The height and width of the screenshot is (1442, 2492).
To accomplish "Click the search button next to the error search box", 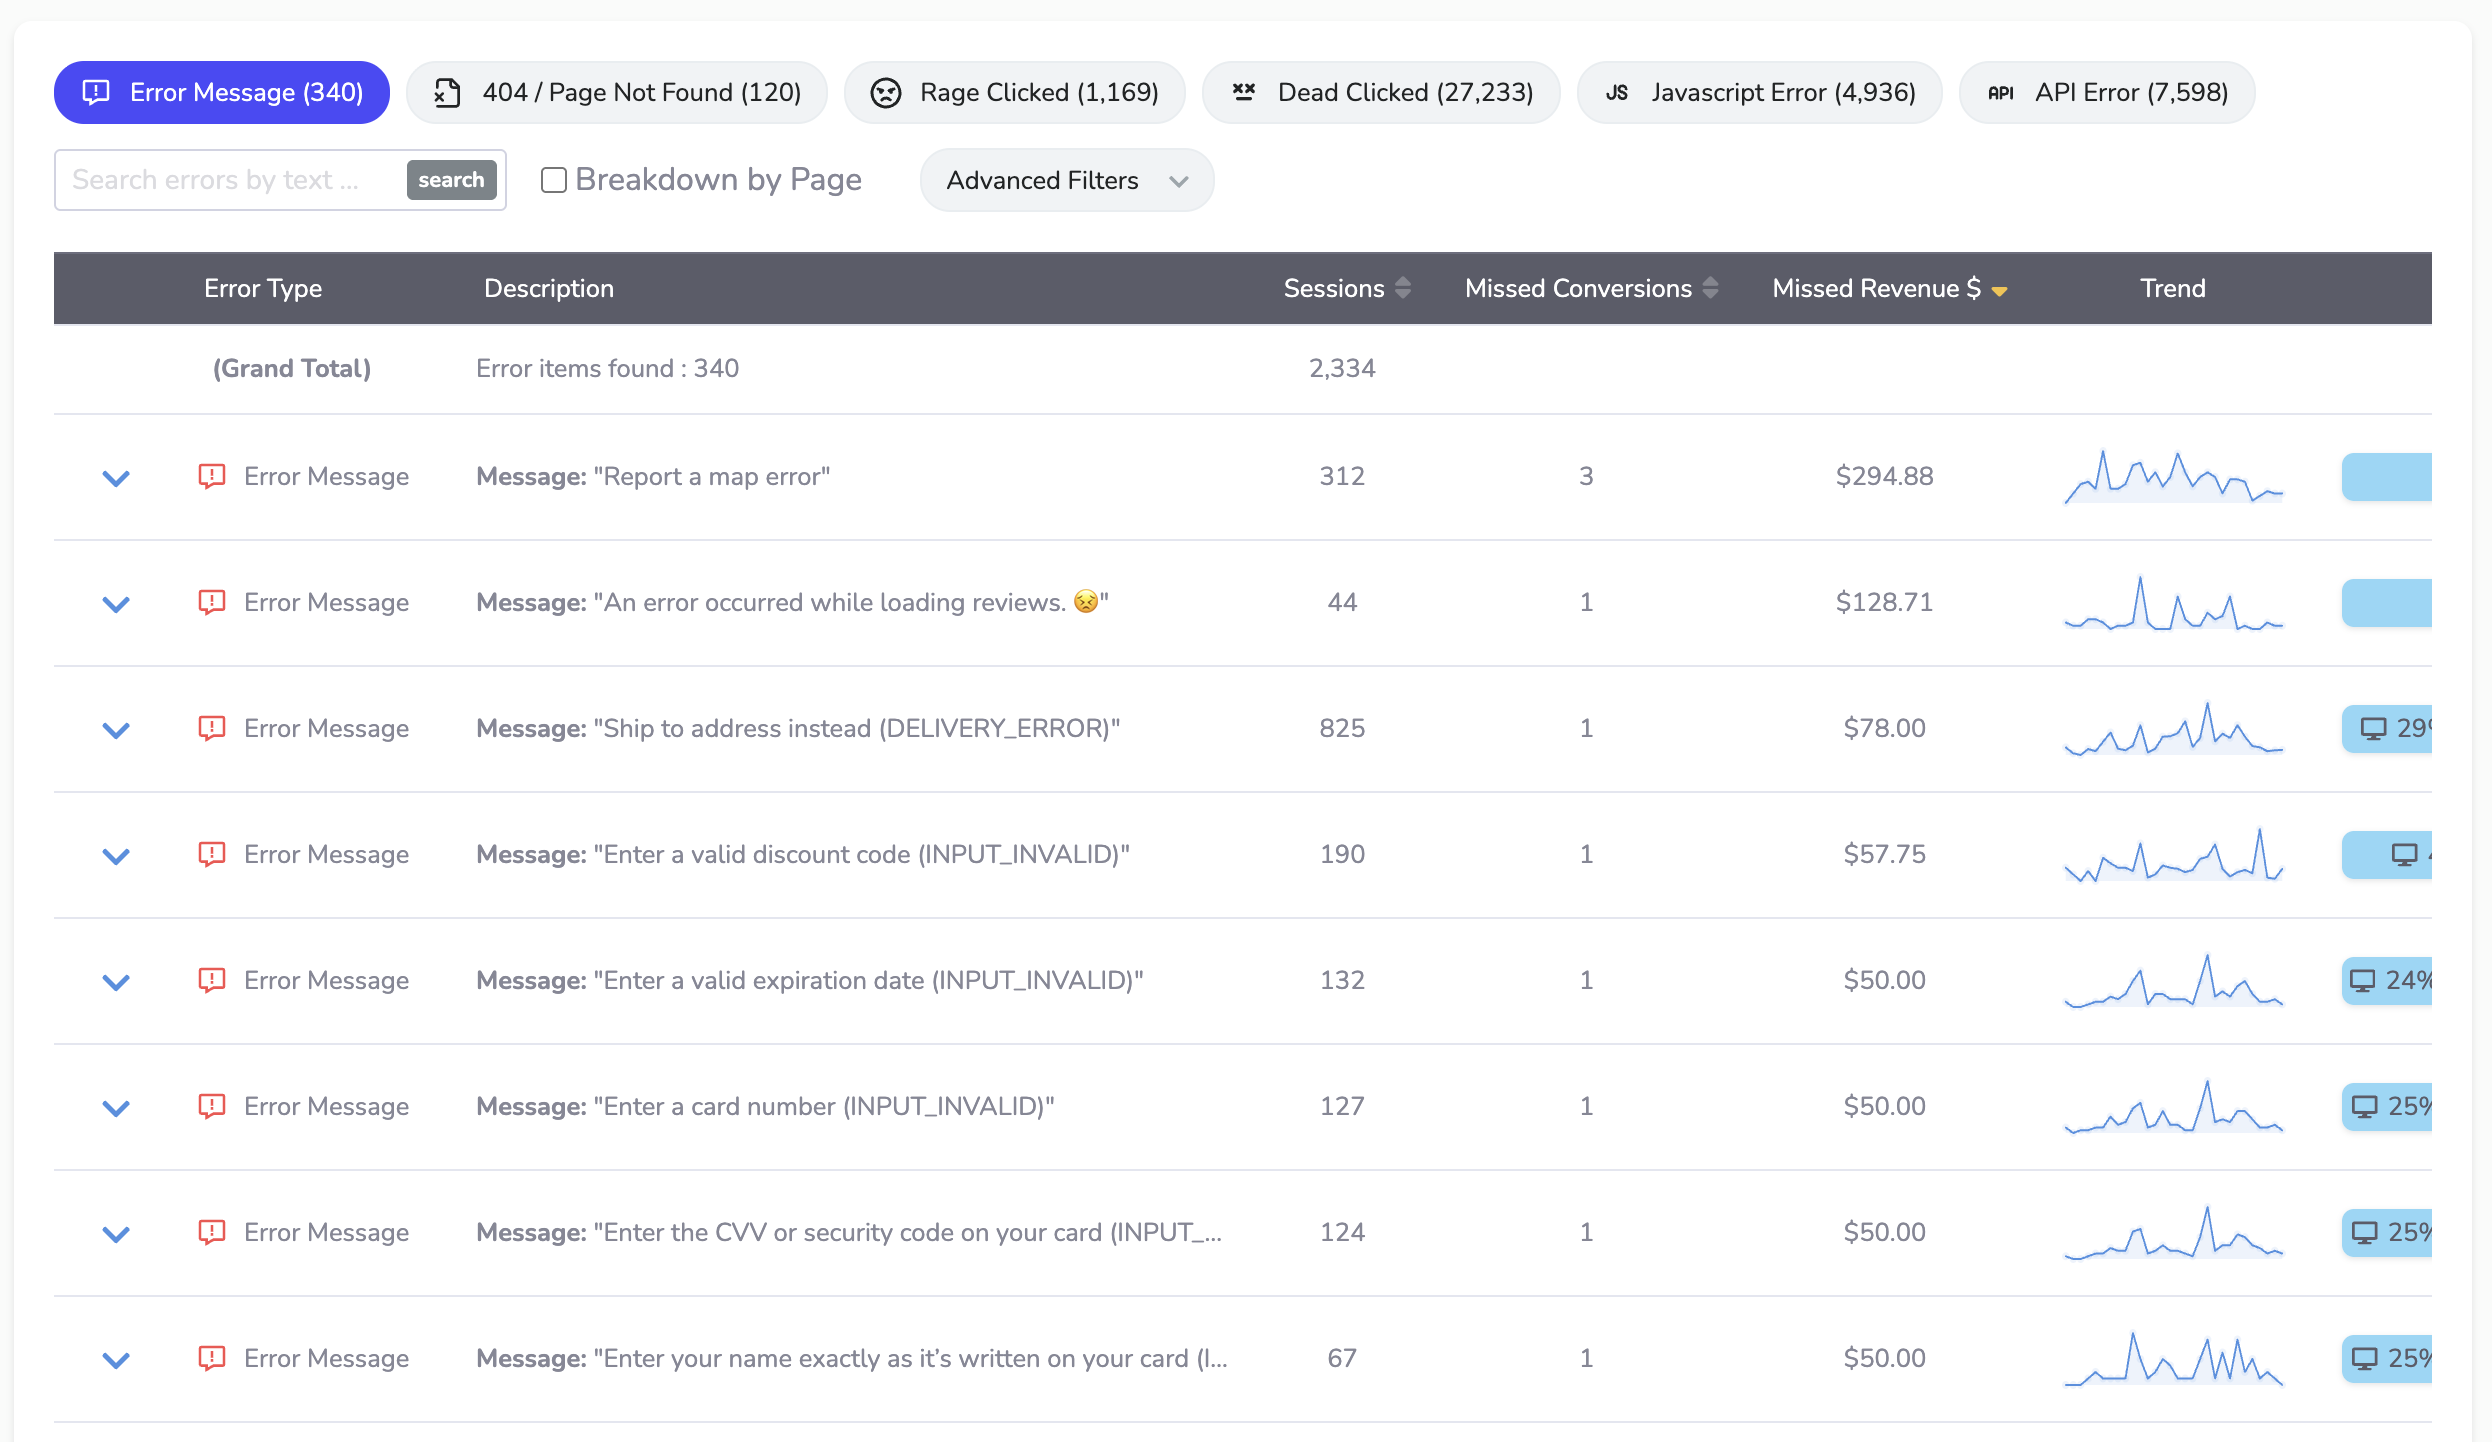I will tap(451, 180).
